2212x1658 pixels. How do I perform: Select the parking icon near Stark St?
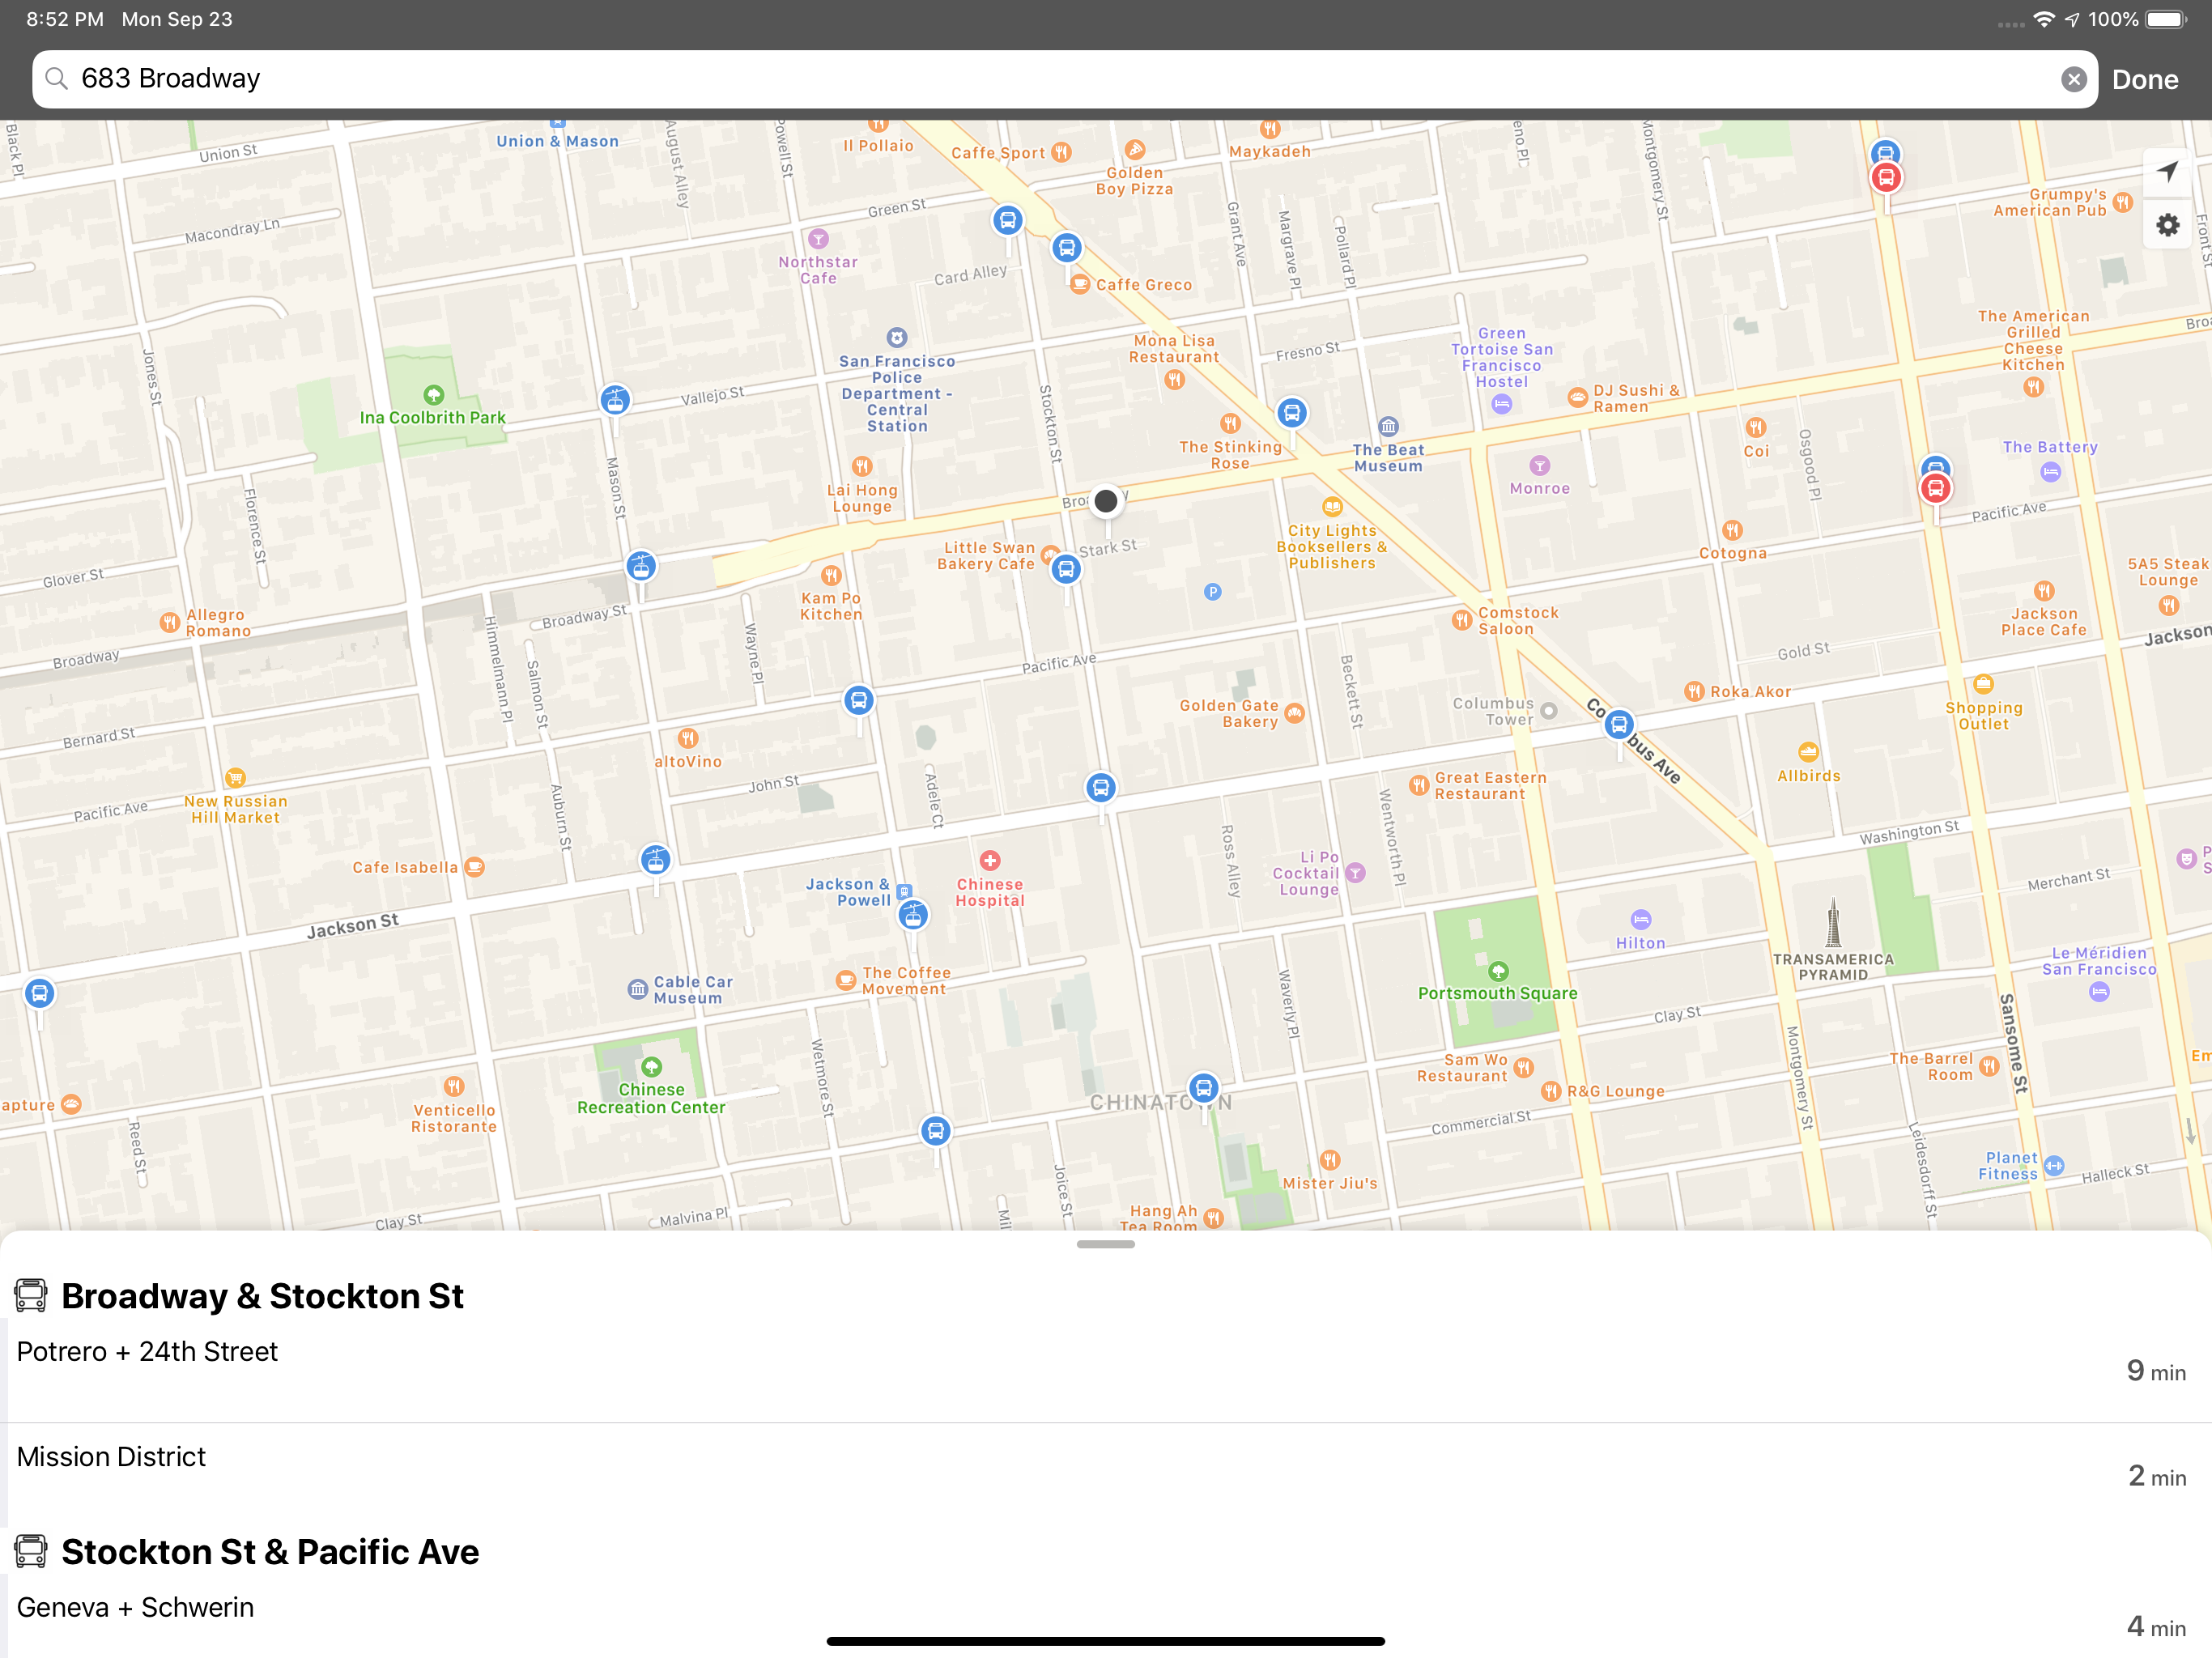pos(1213,592)
